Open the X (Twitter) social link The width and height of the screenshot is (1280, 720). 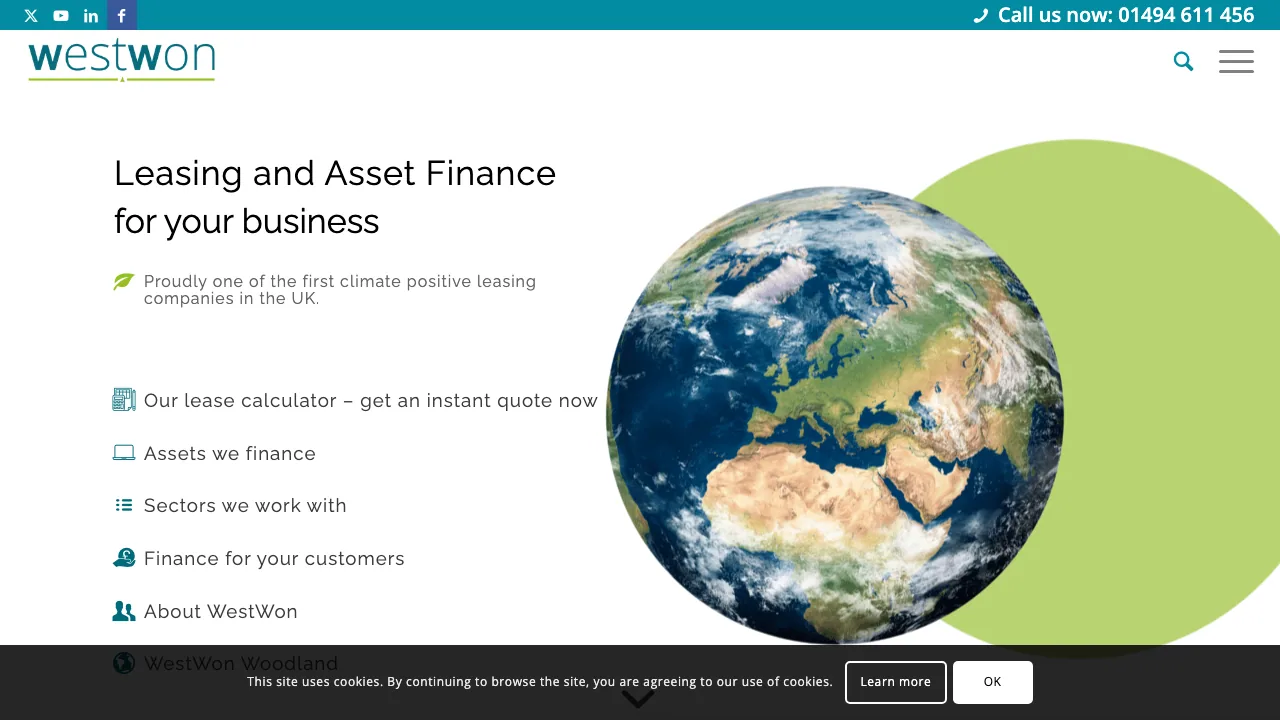tap(31, 15)
